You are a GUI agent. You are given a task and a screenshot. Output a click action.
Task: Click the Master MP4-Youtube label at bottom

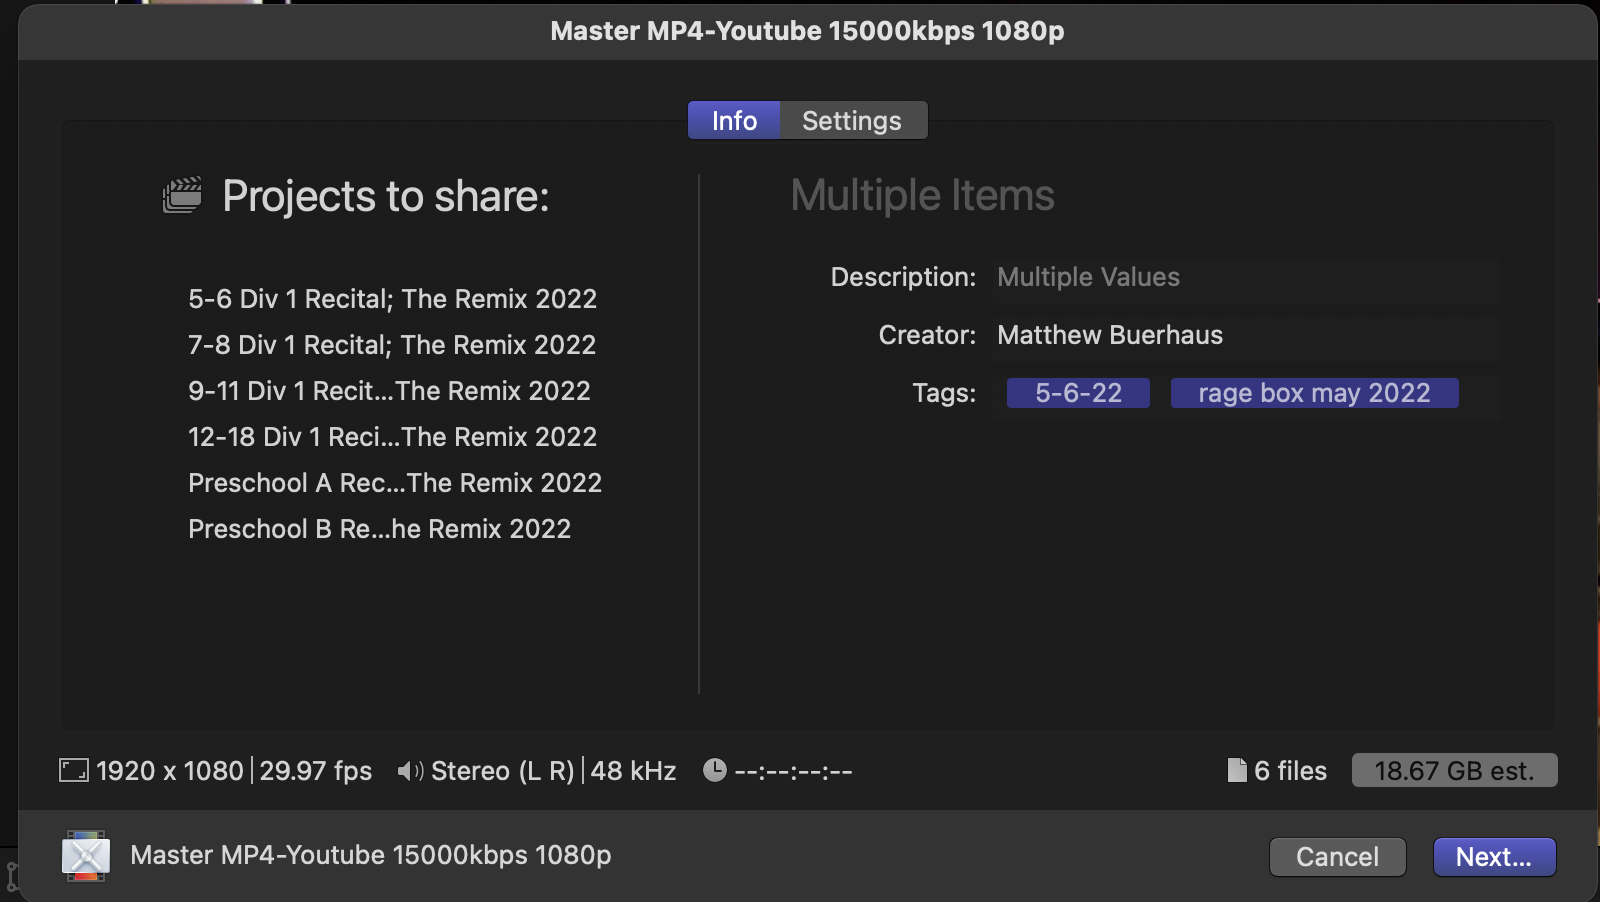point(372,856)
